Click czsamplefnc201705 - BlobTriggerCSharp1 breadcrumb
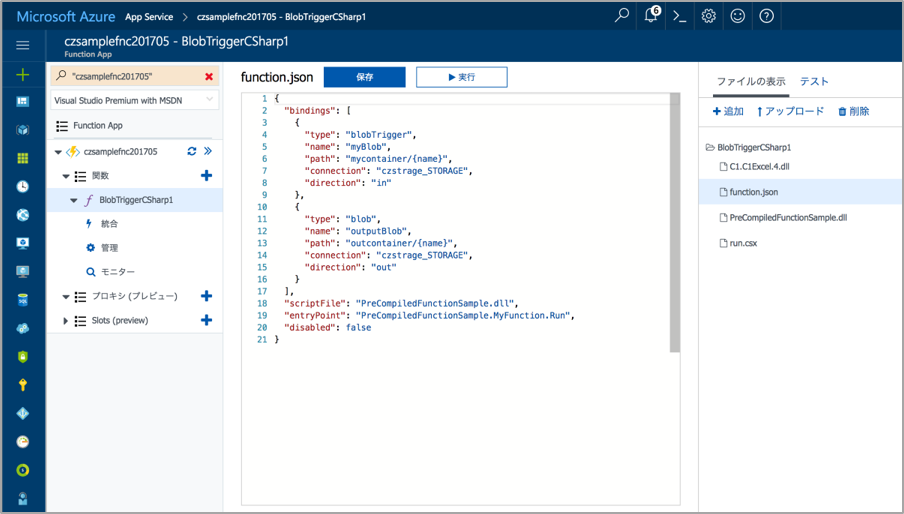This screenshot has width=904, height=514. point(281,17)
